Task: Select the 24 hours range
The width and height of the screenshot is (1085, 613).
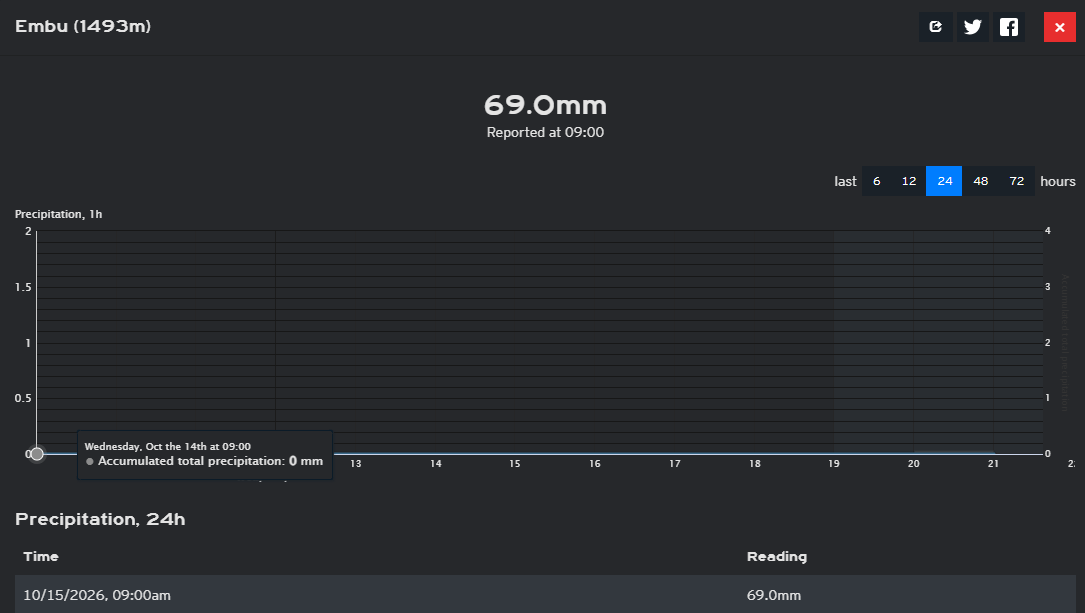Action: point(945,181)
